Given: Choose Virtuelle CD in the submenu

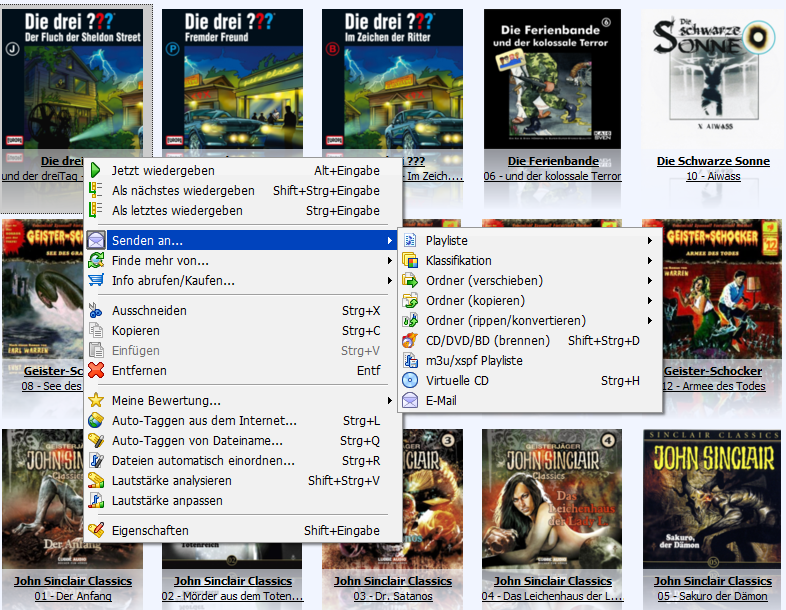Looking at the screenshot, I should 529,380.
